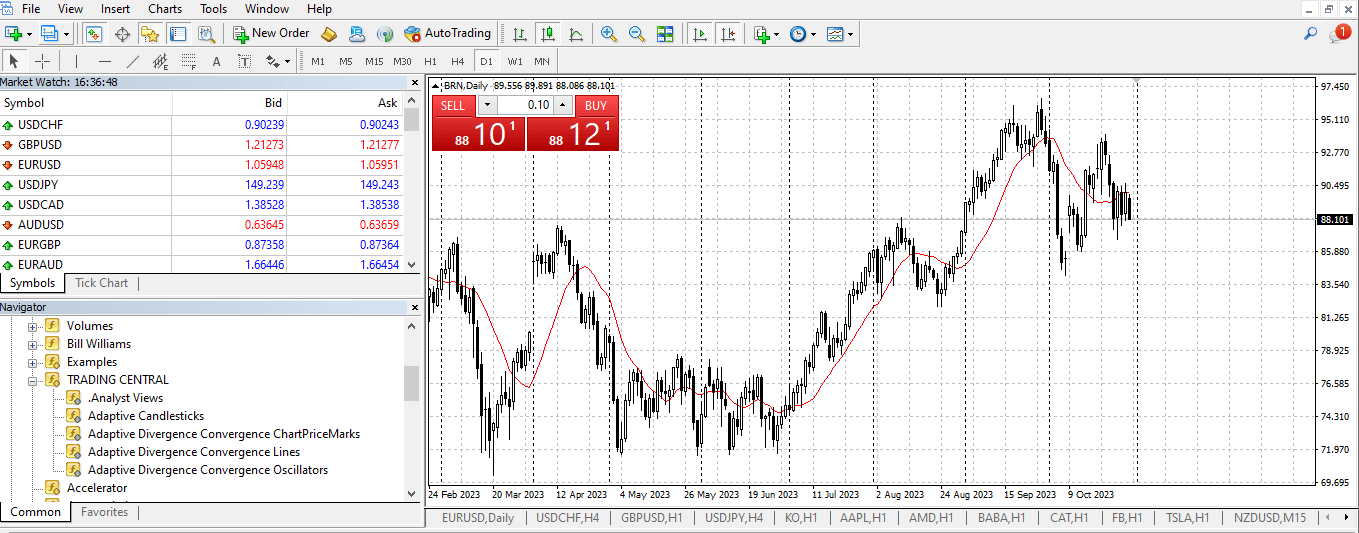Switch to the Tick Chart tab
The image size is (1359, 533).
[x=101, y=283]
